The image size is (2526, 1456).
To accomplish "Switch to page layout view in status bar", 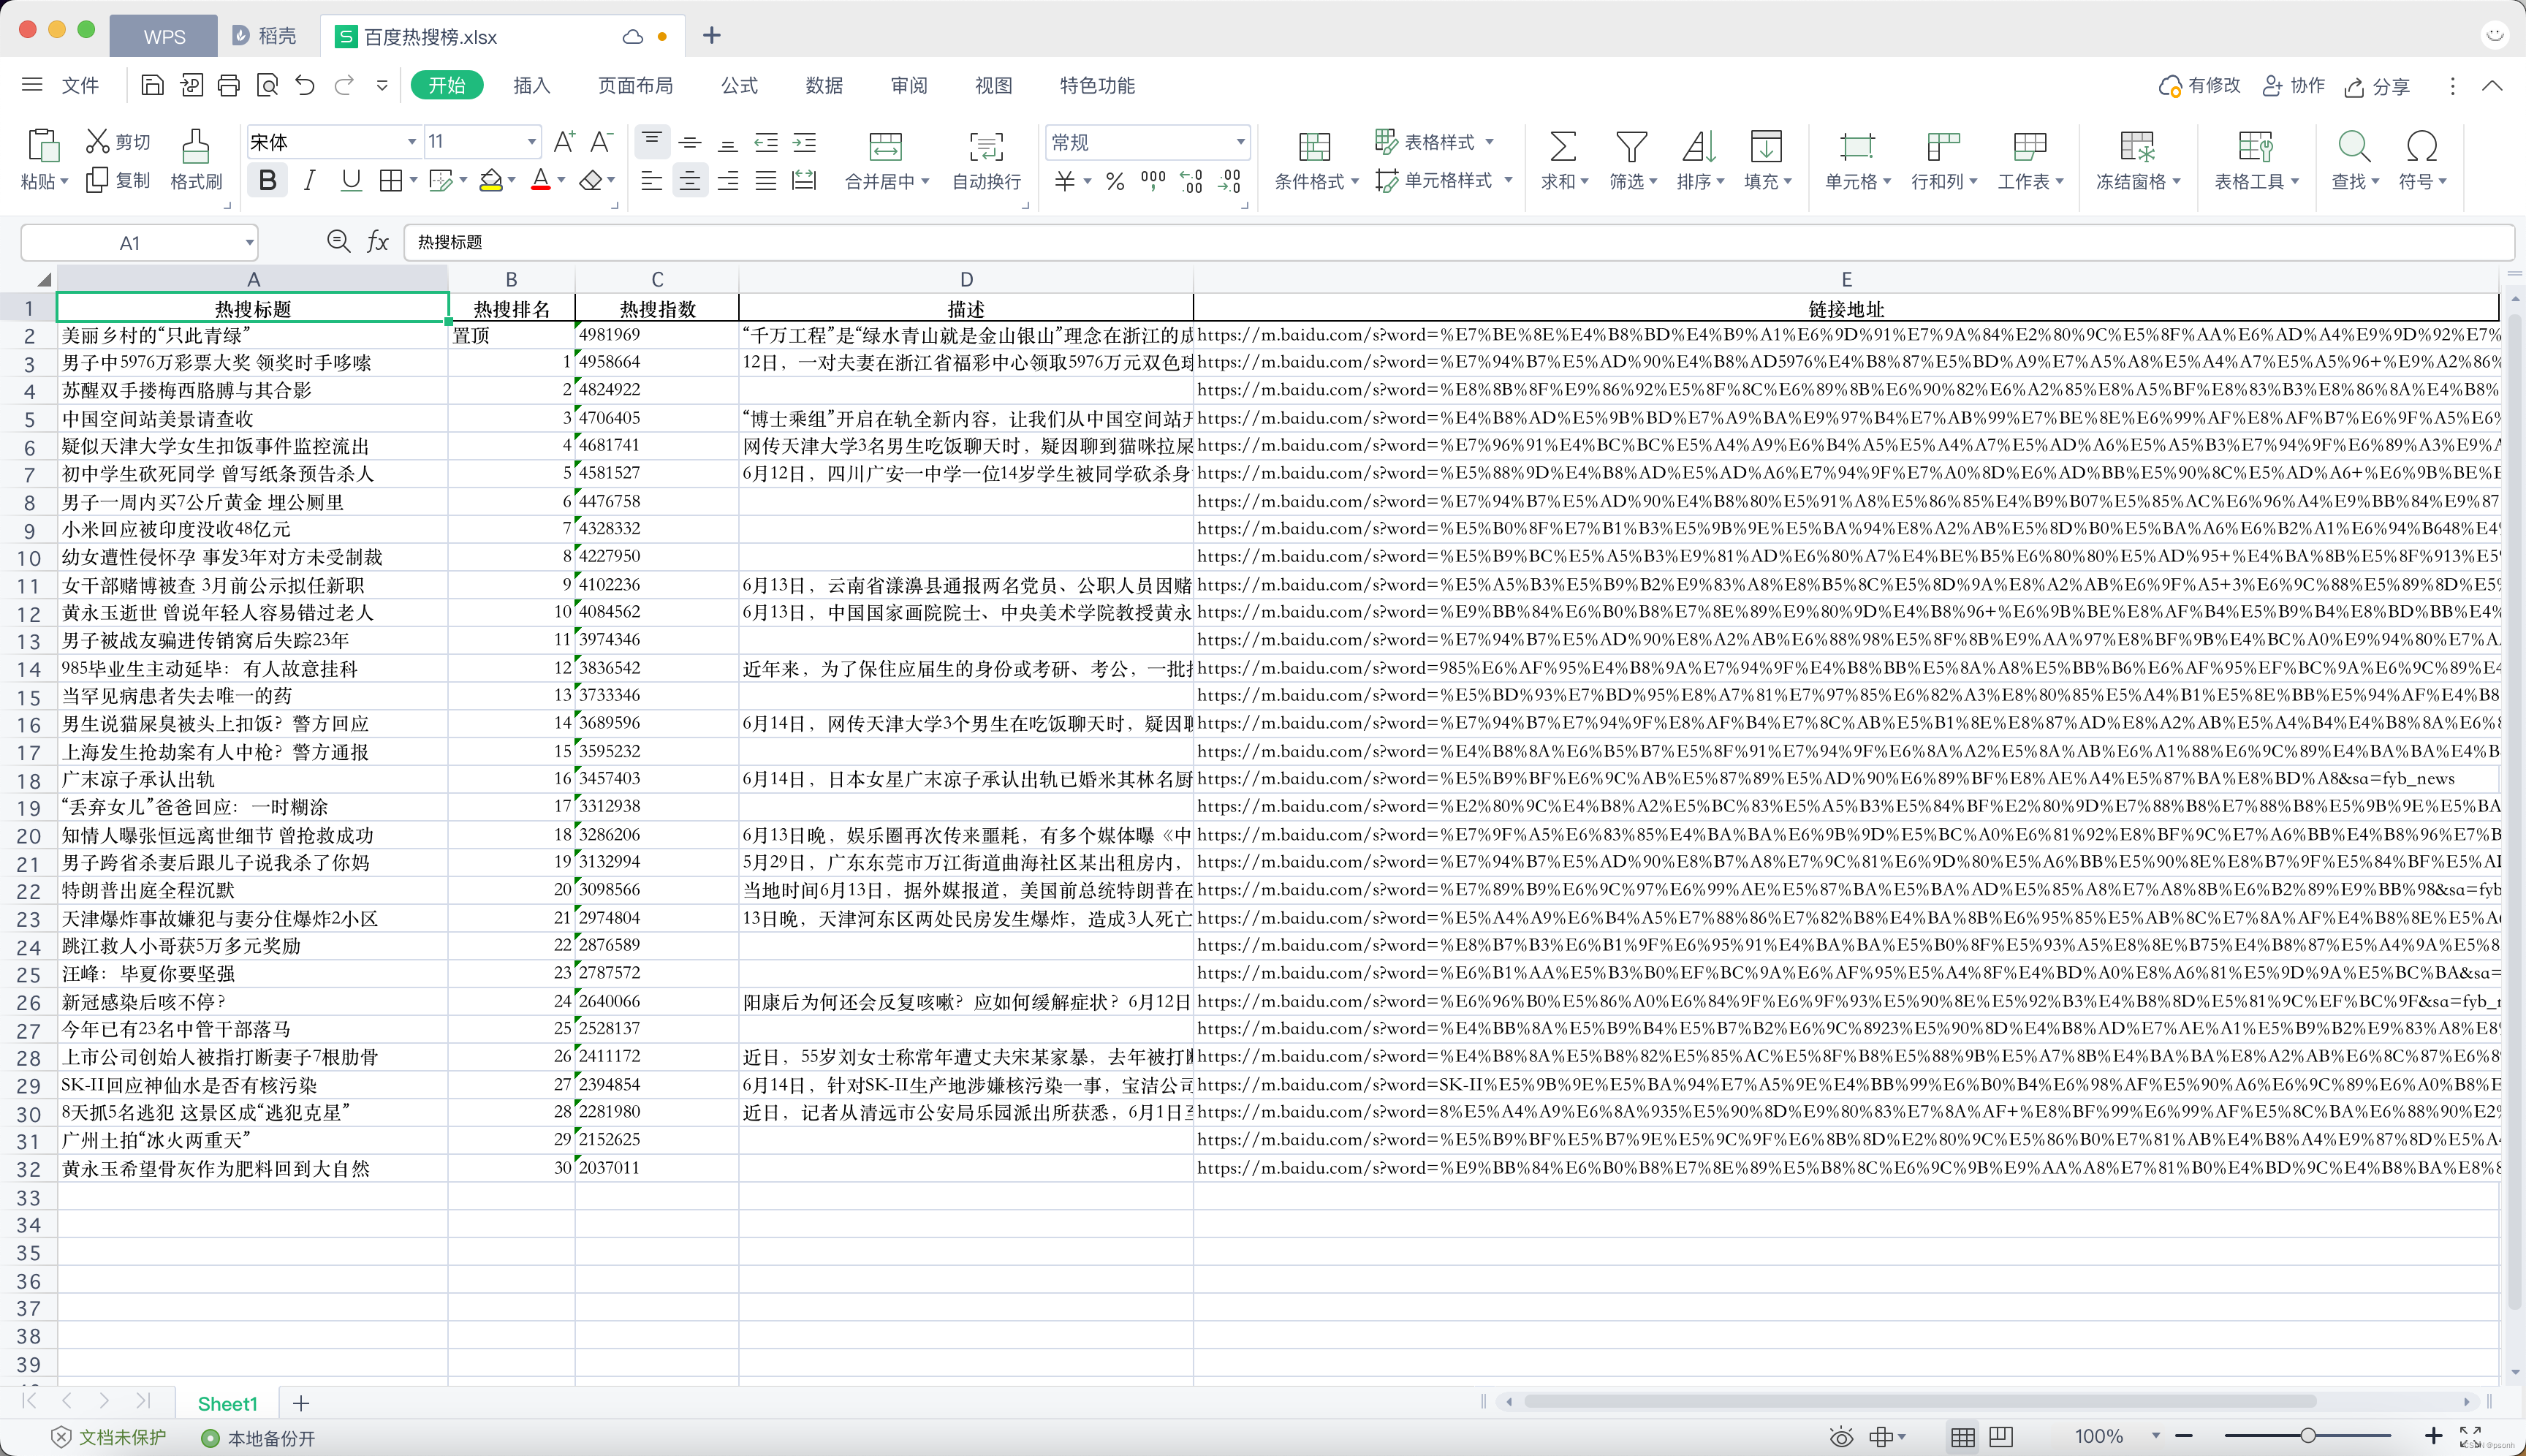I will [x=2001, y=1437].
